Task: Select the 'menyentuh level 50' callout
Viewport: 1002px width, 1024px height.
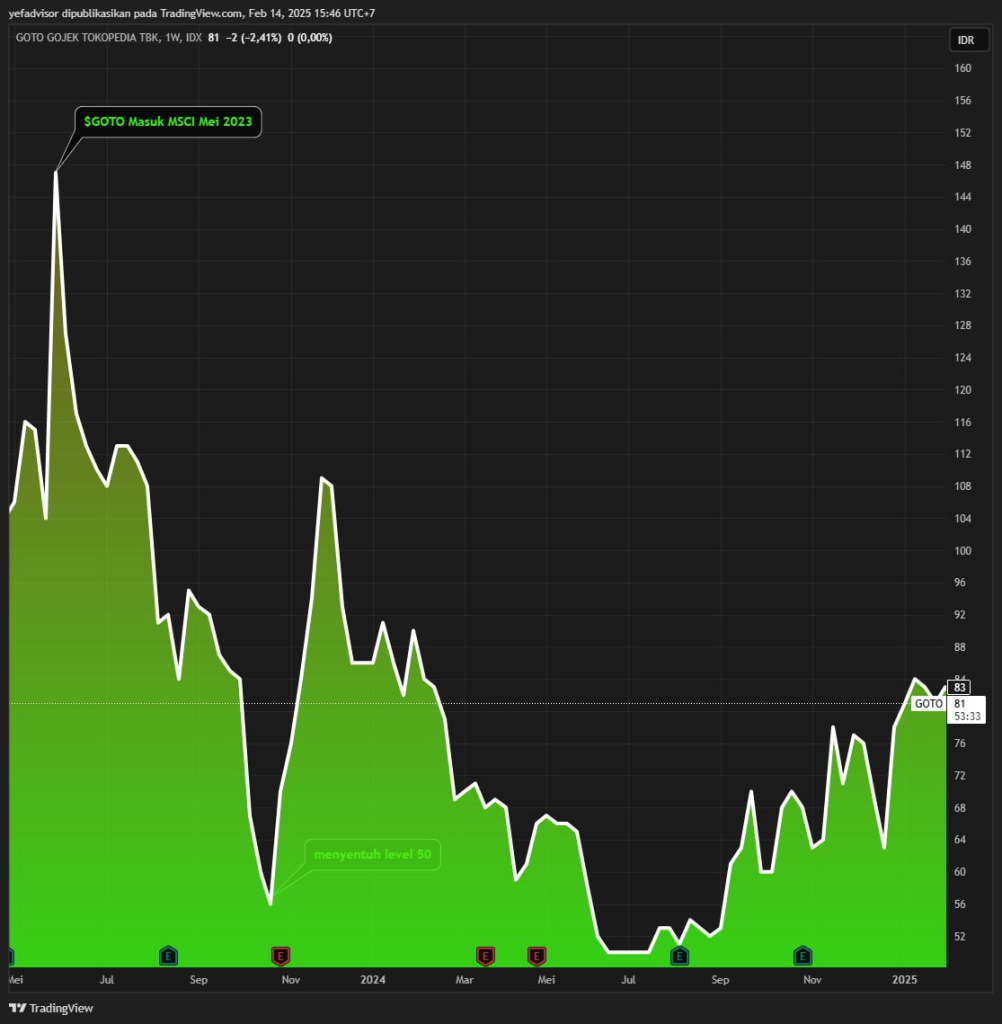Action: click(x=372, y=854)
